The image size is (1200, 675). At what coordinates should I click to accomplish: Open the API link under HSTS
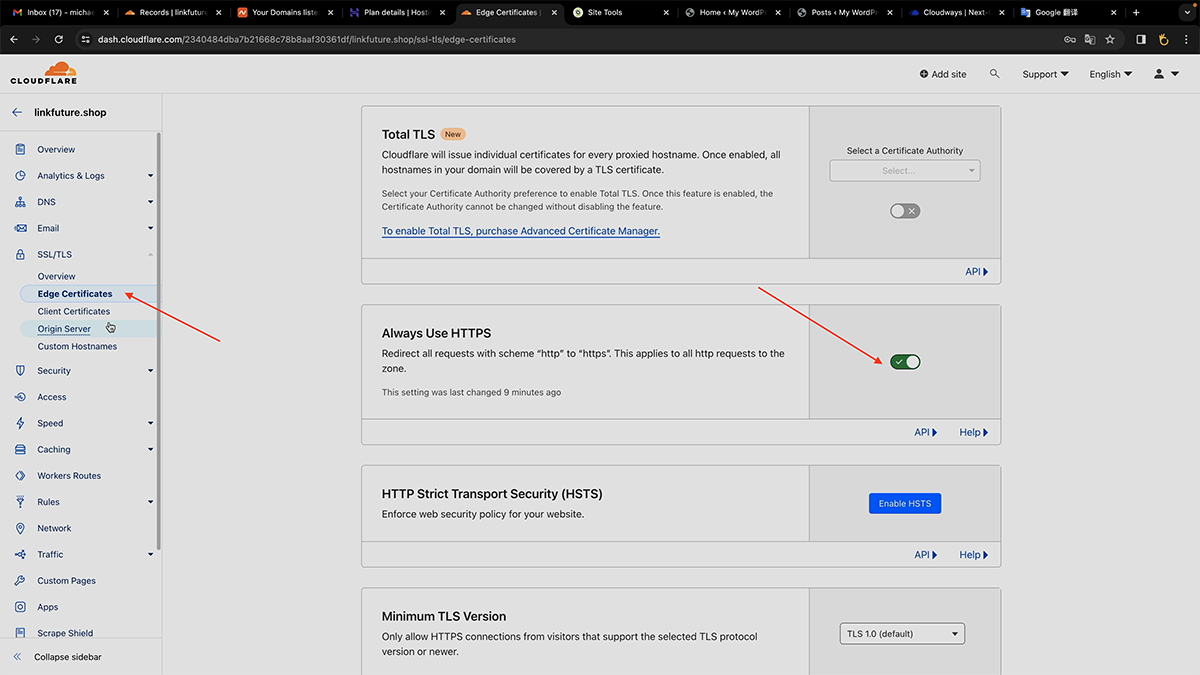[926, 555]
